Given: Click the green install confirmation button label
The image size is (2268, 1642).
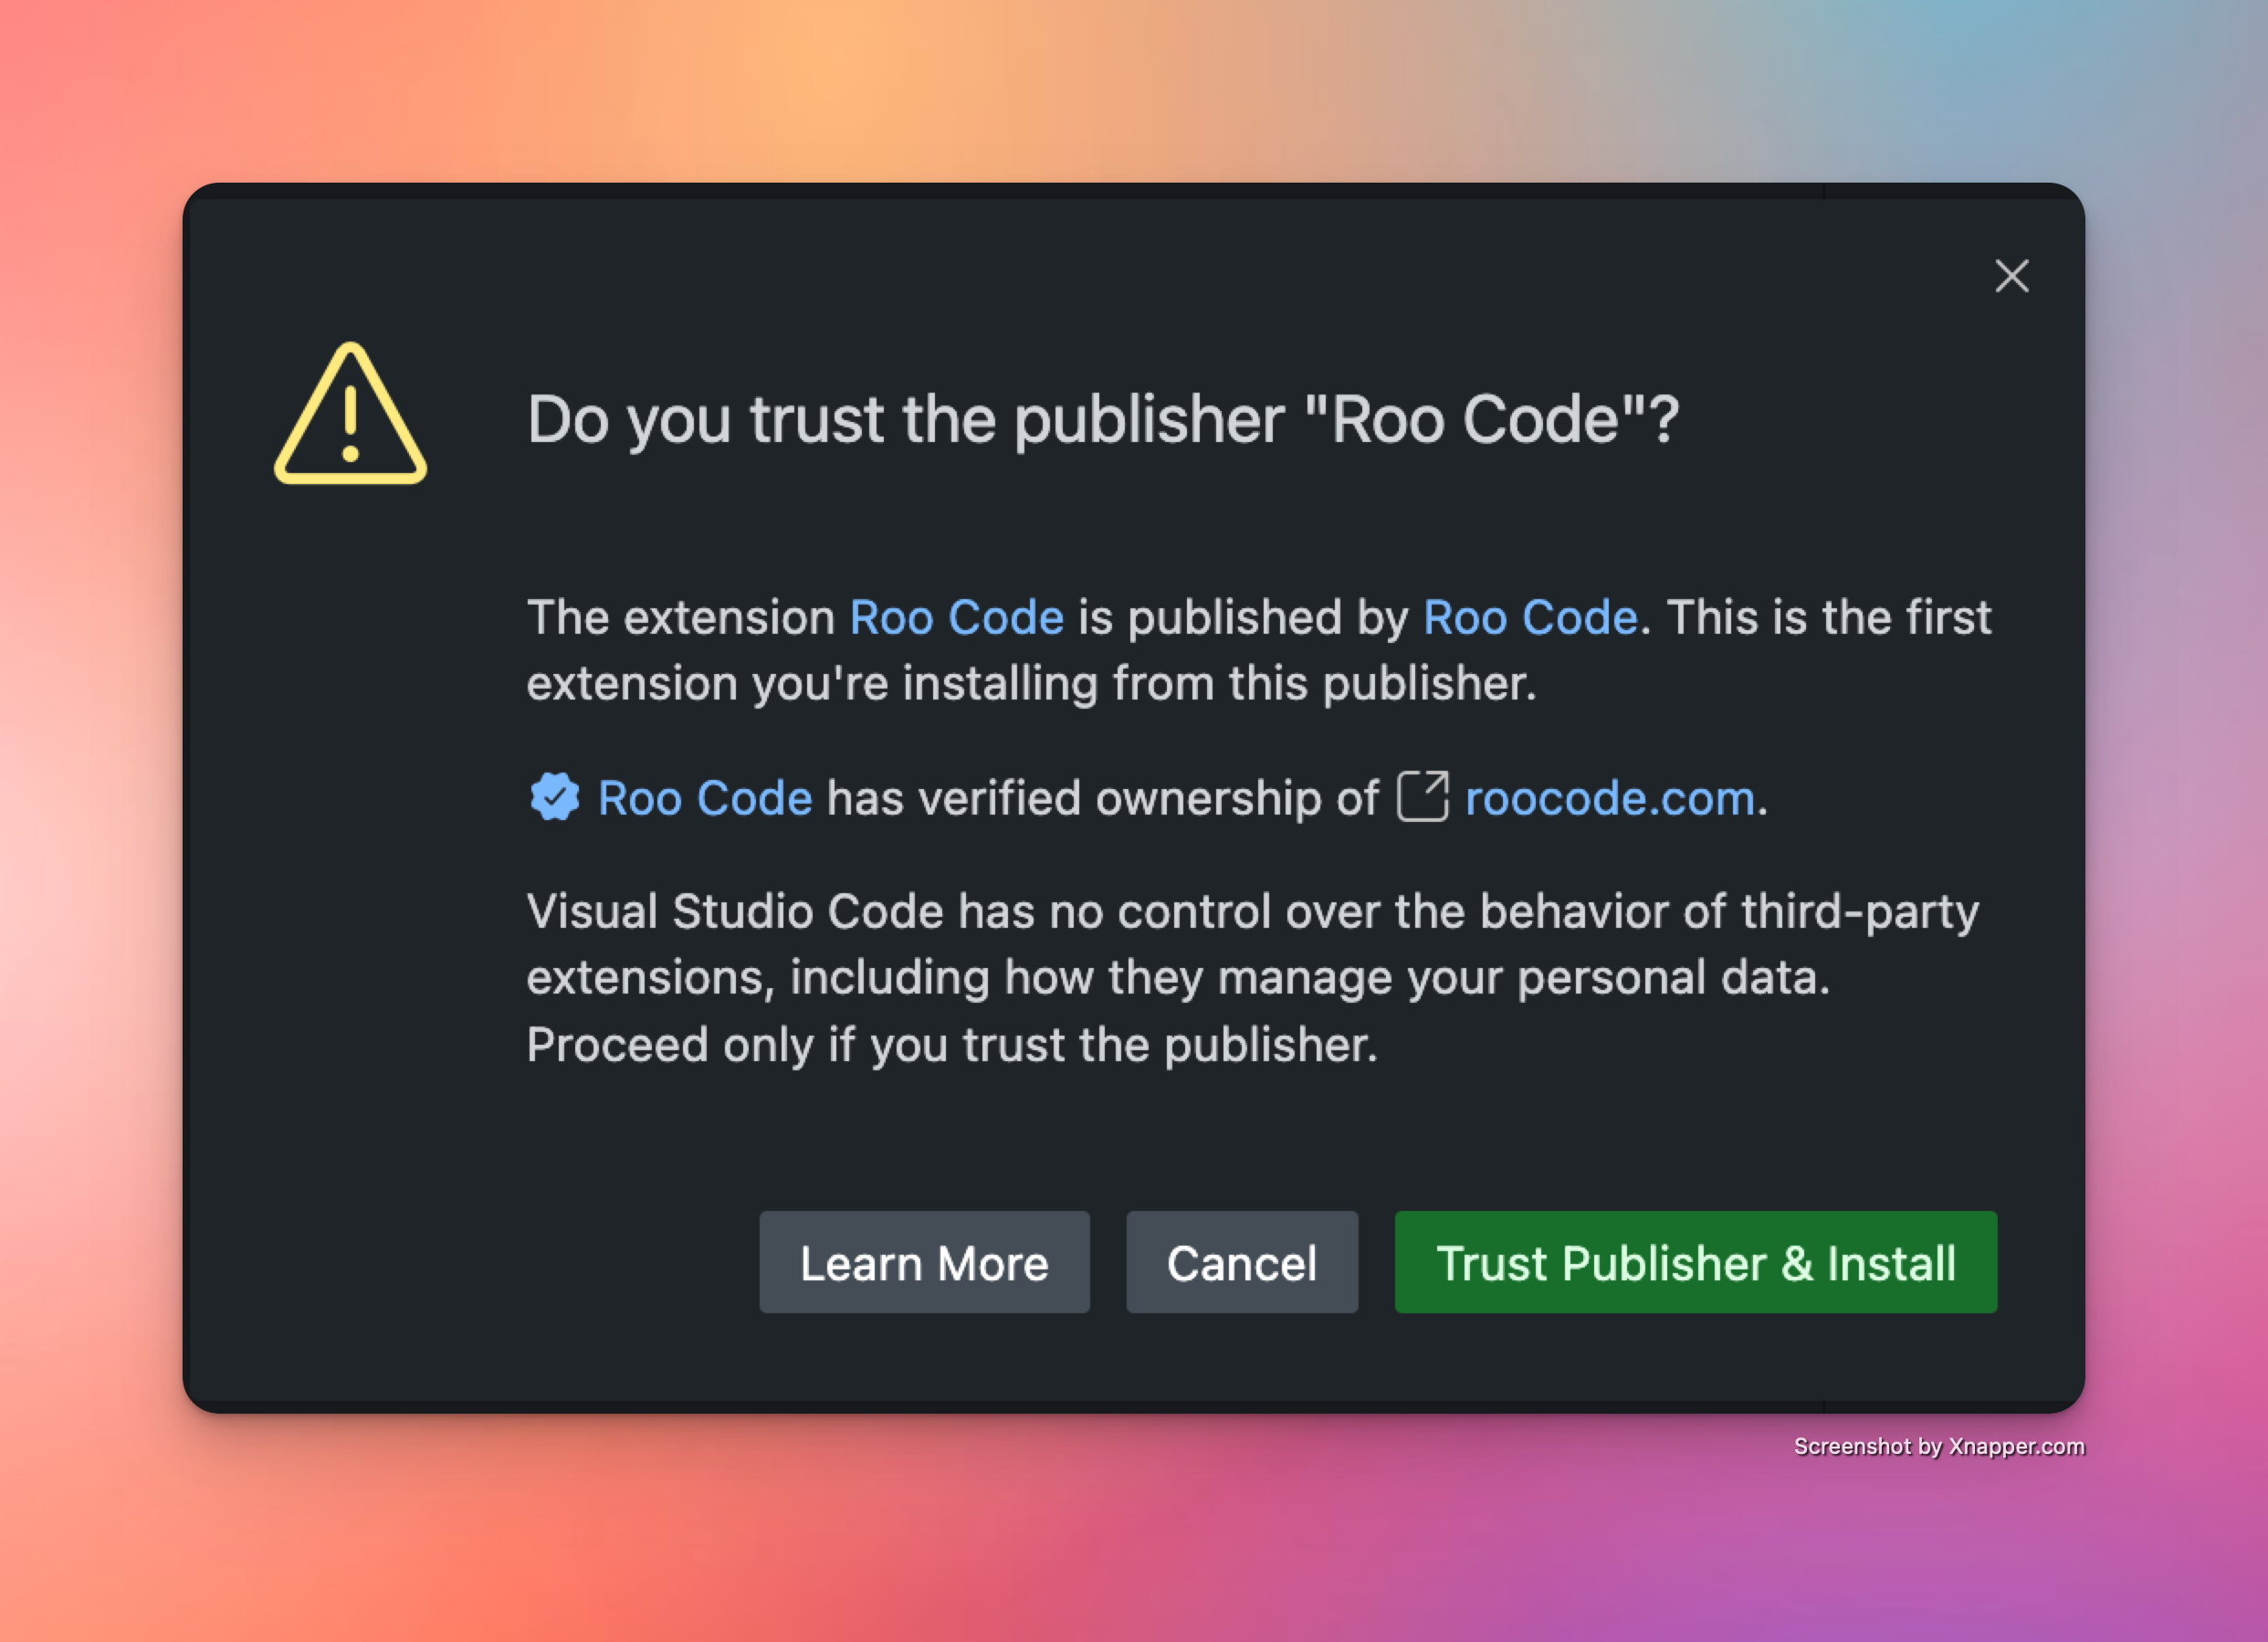Looking at the screenshot, I should pyautogui.click(x=1695, y=1262).
